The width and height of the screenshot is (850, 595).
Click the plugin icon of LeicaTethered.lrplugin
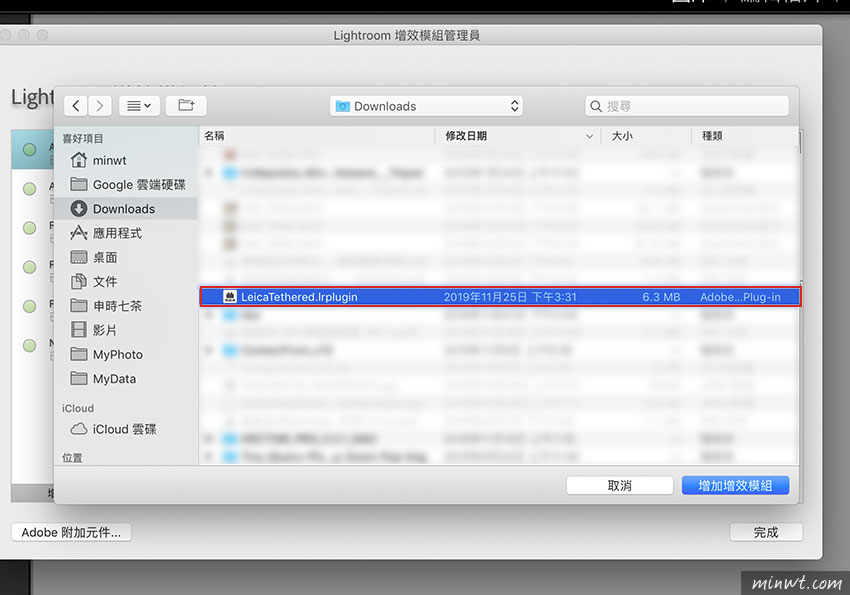(230, 296)
